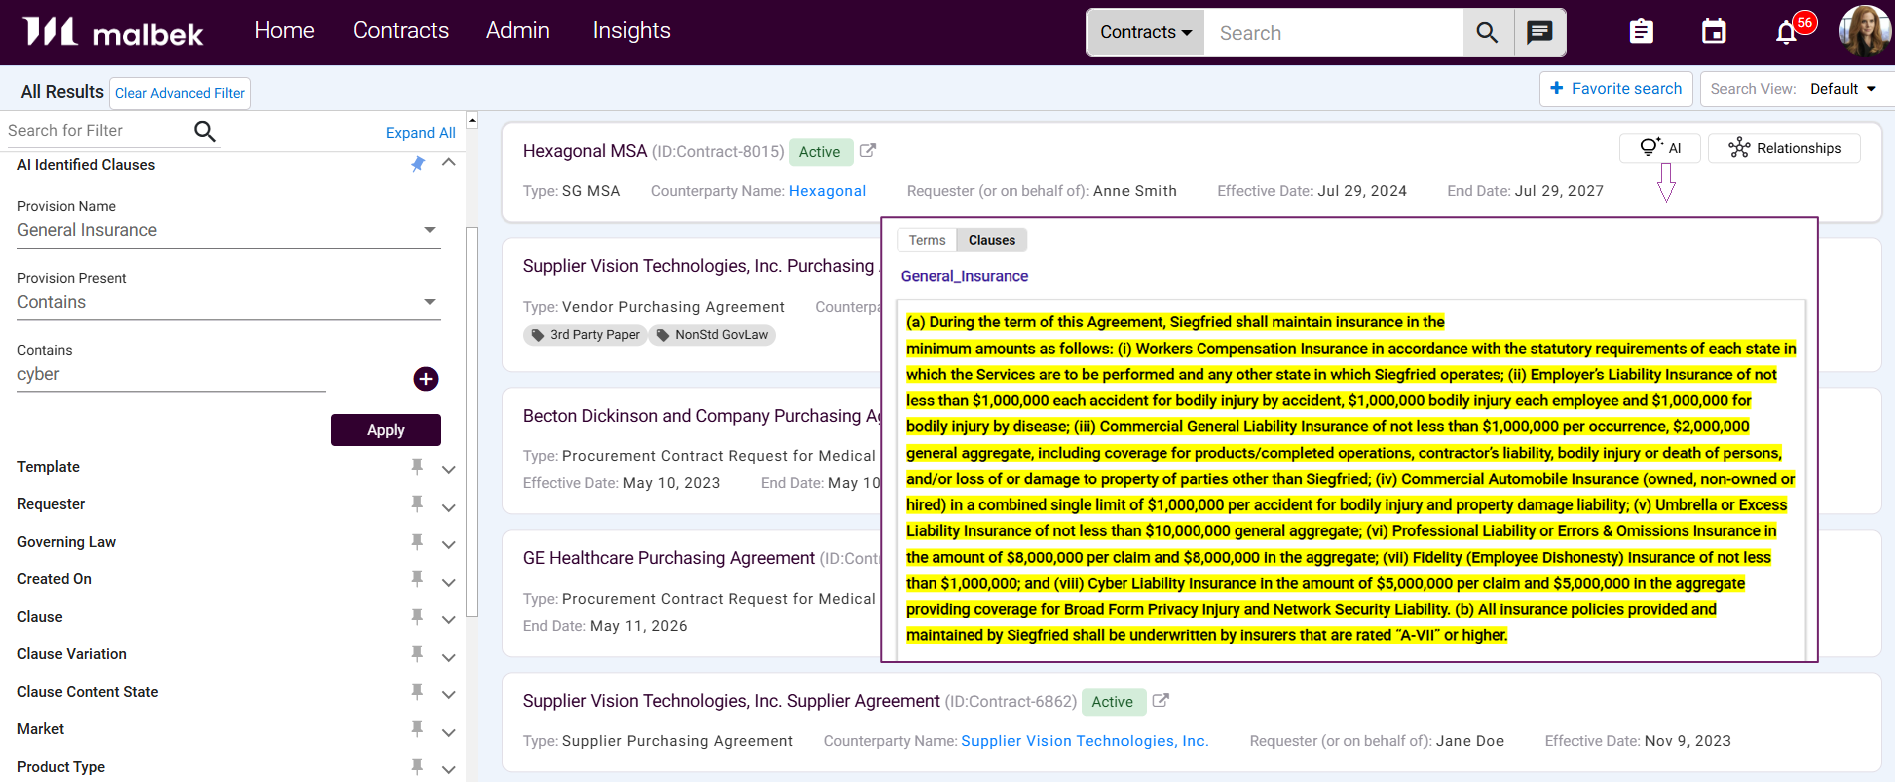Open Supplier Vision Technologies, Inc. counterparty link

(1085, 741)
